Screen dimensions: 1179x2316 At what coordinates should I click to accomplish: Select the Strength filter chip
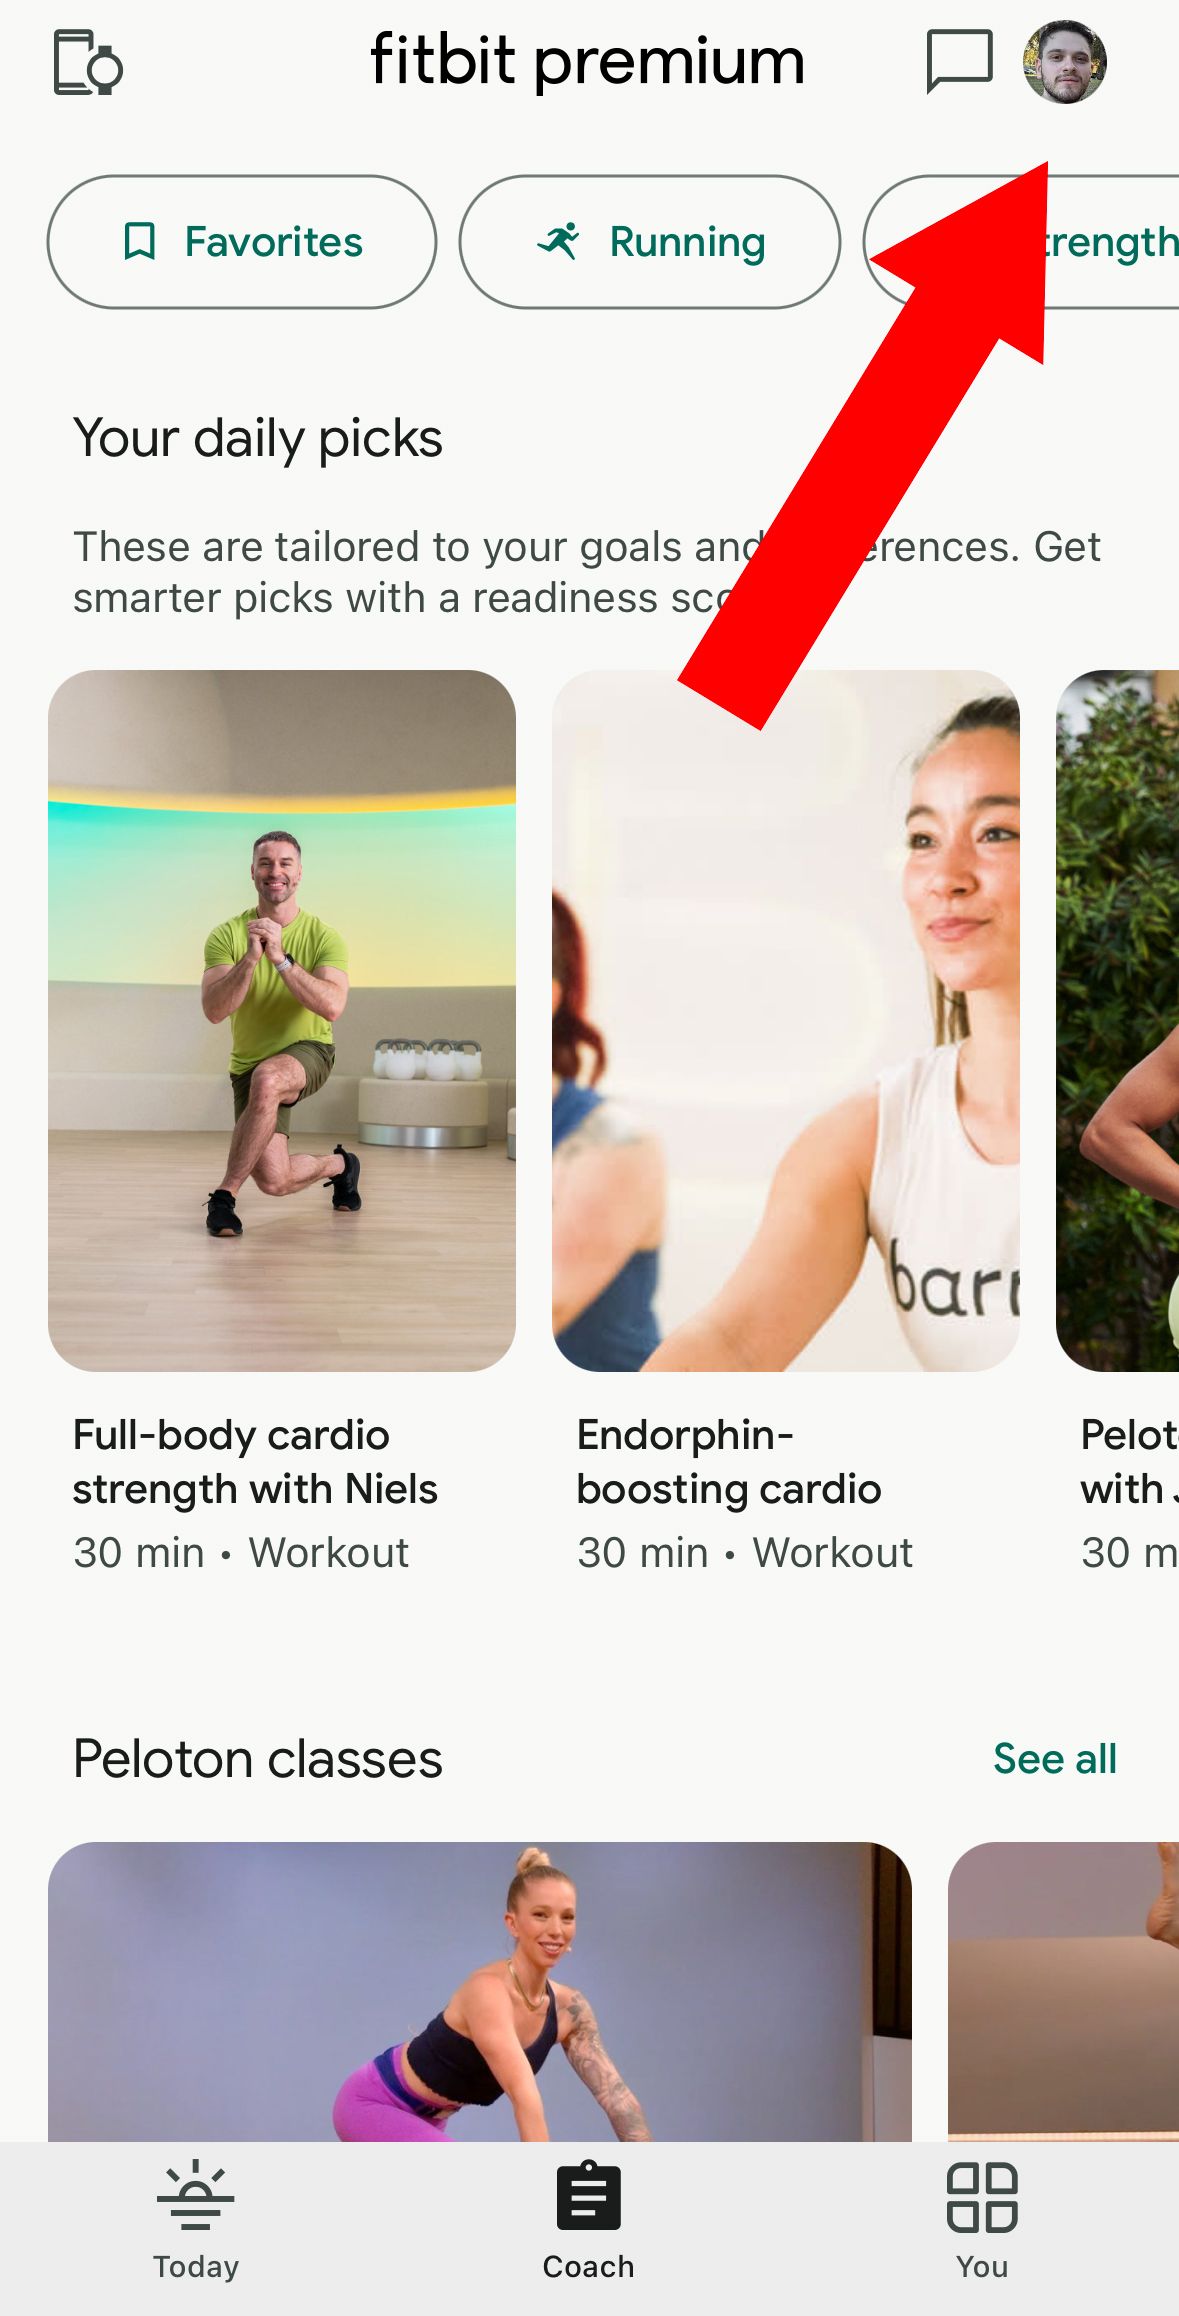tap(1022, 242)
